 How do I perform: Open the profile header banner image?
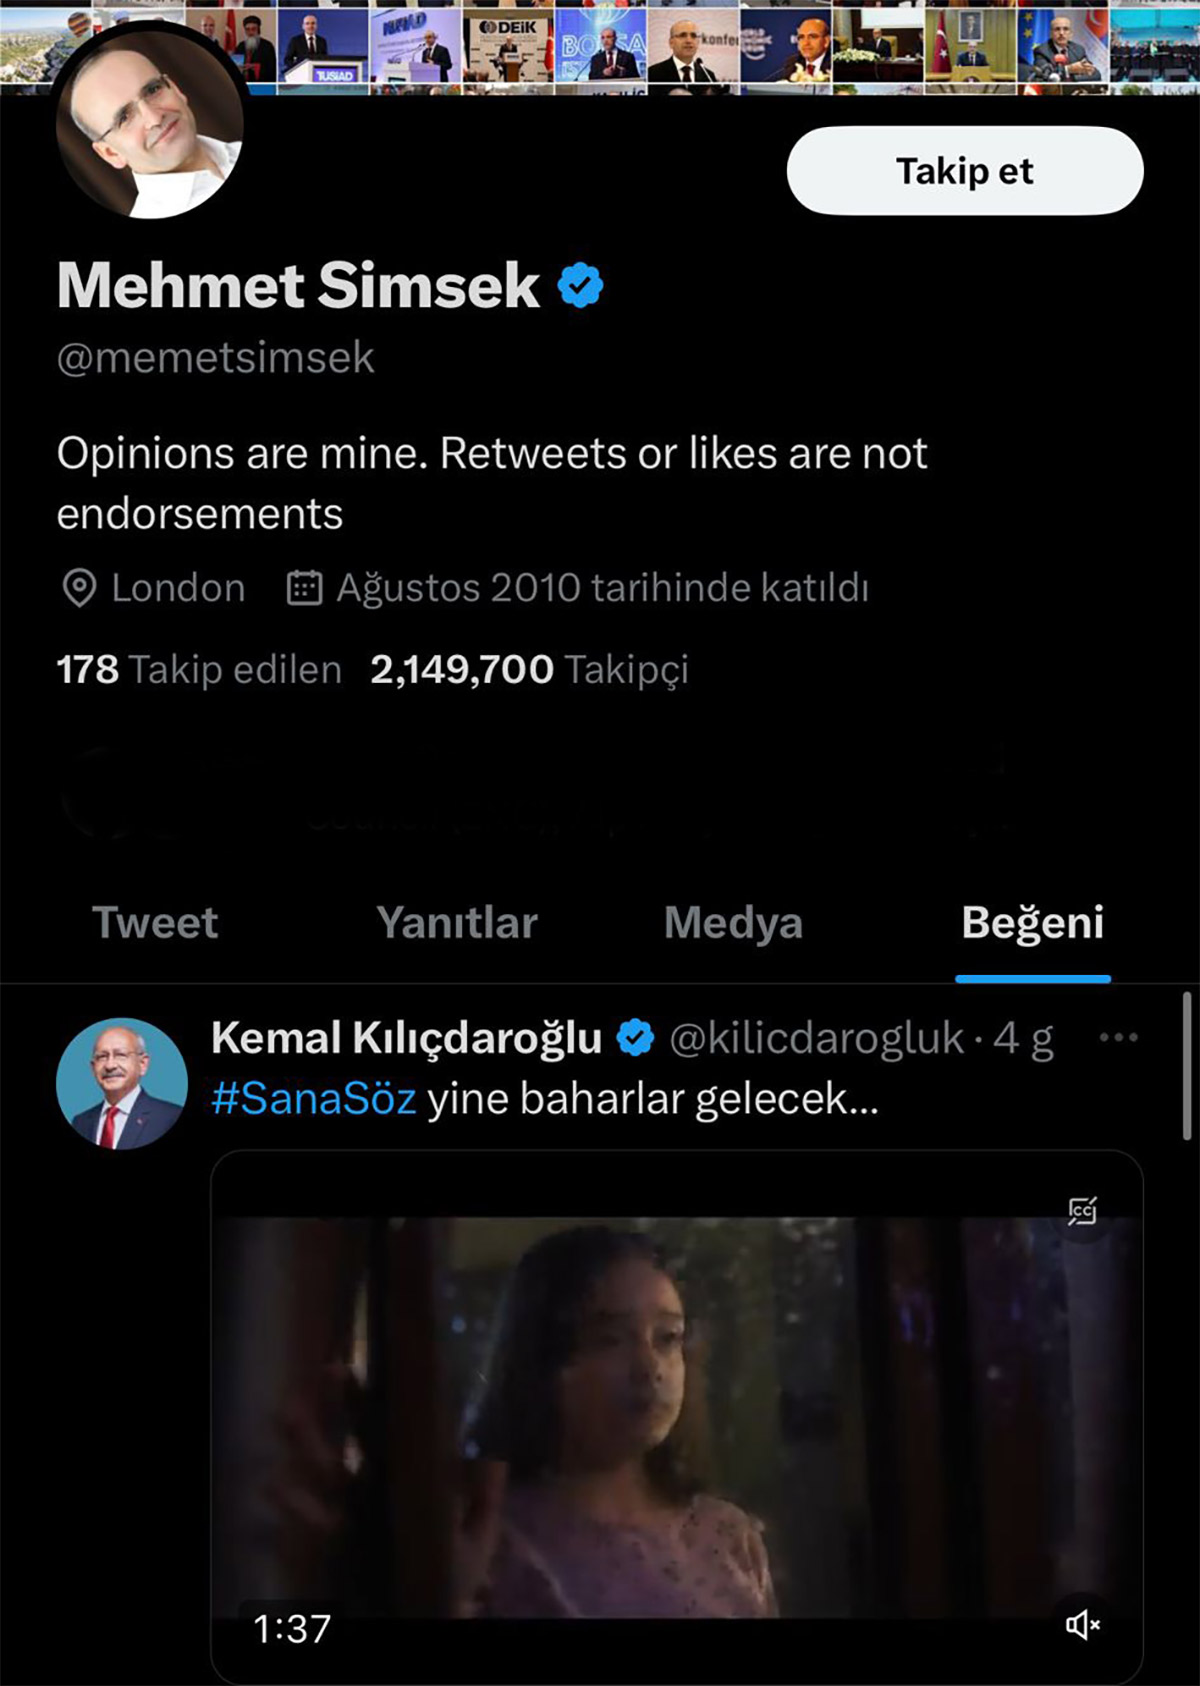point(700,45)
